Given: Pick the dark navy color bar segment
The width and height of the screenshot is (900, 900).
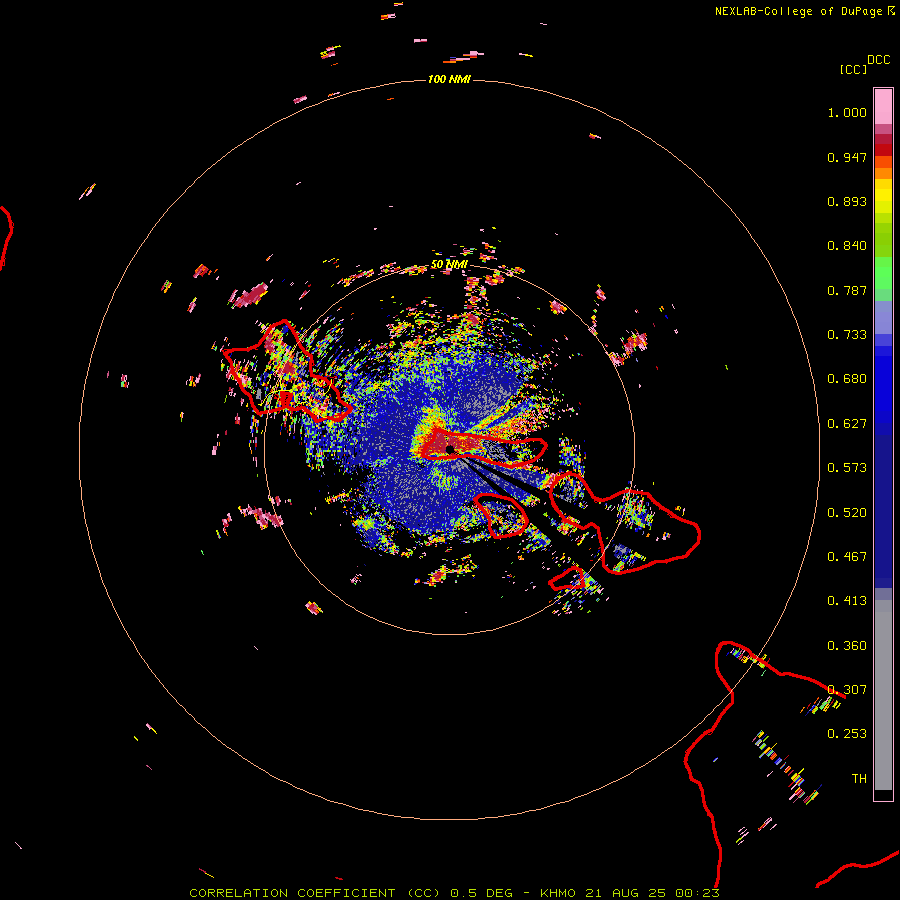Looking at the screenshot, I should 883,511.
